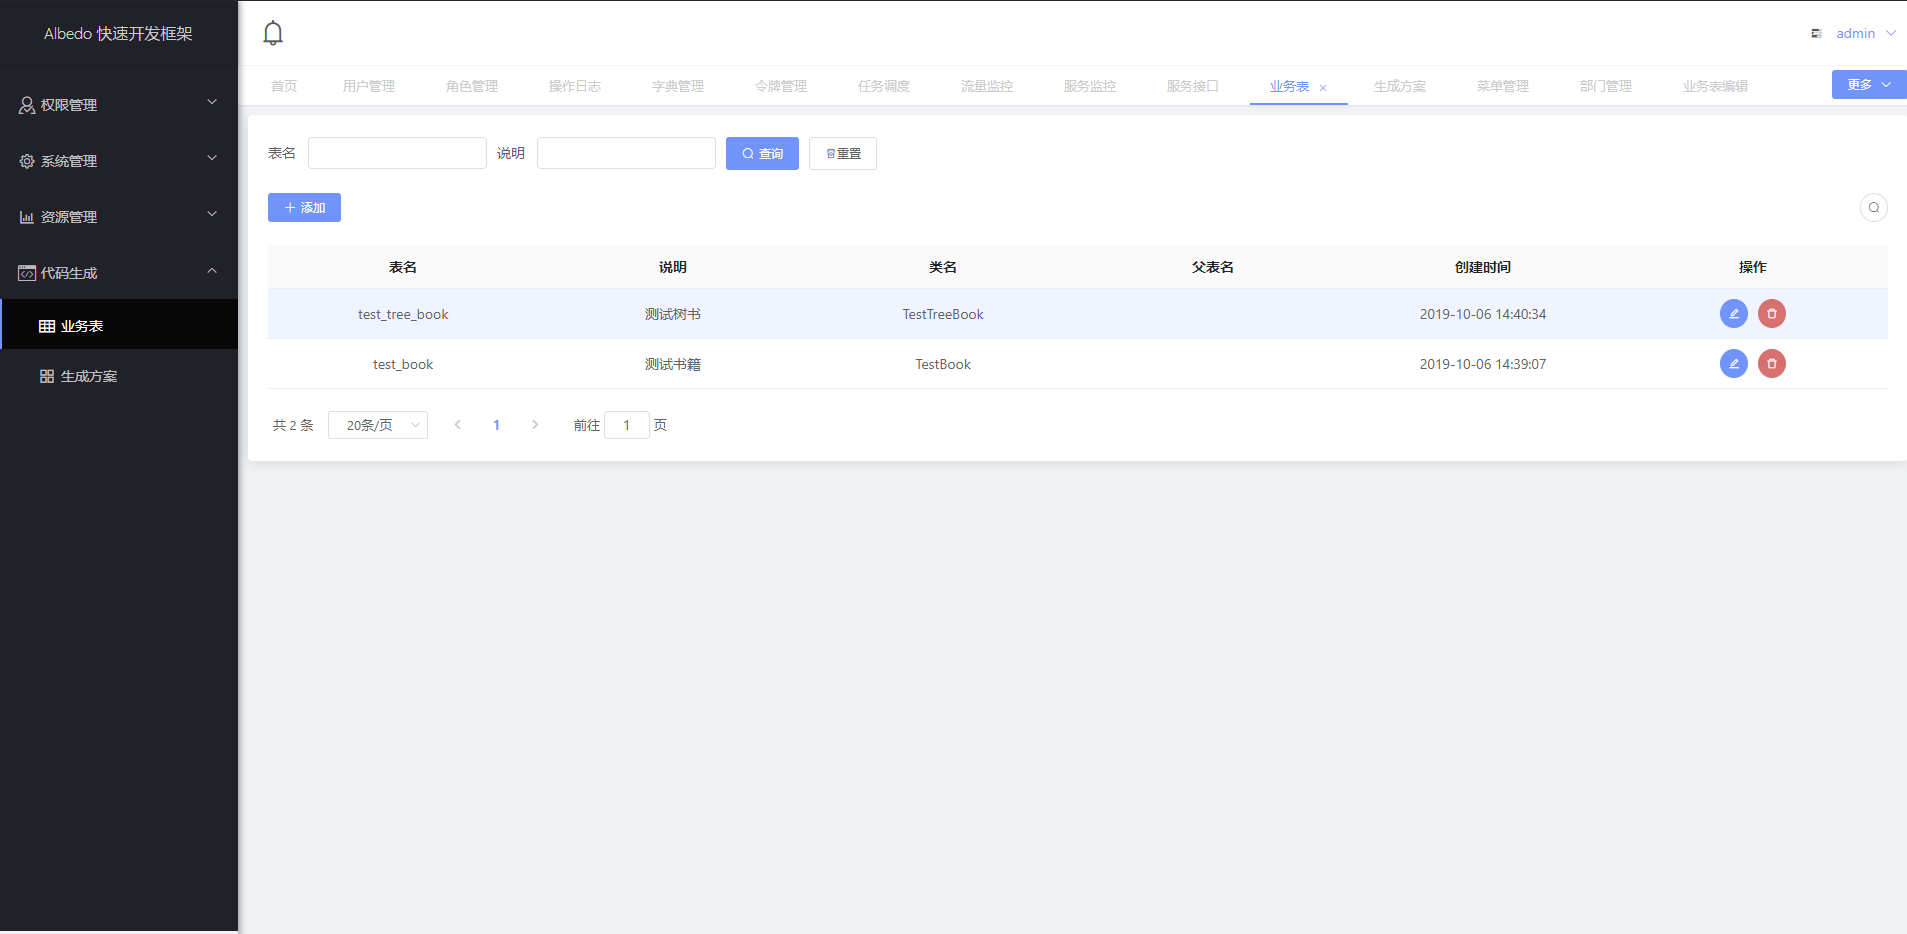This screenshot has height=934, width=1907.
Task: Click the 权限管理 user icon
Action: (27, 105)
